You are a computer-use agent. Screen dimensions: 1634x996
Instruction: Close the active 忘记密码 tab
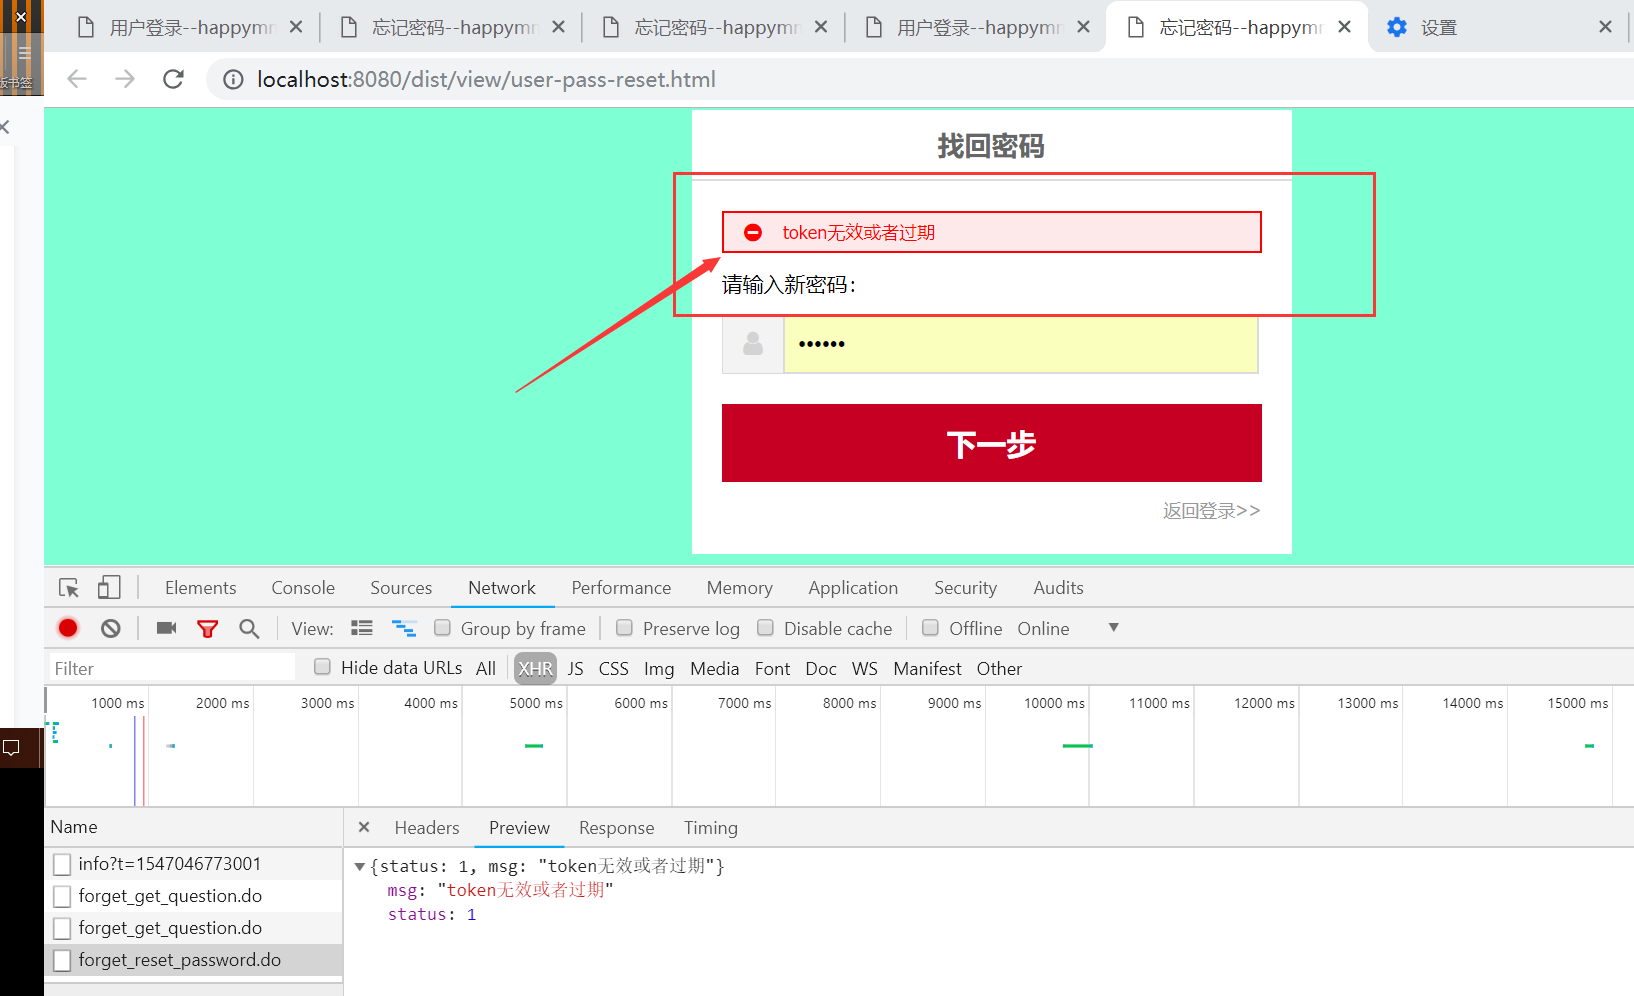pos(1345,27)
